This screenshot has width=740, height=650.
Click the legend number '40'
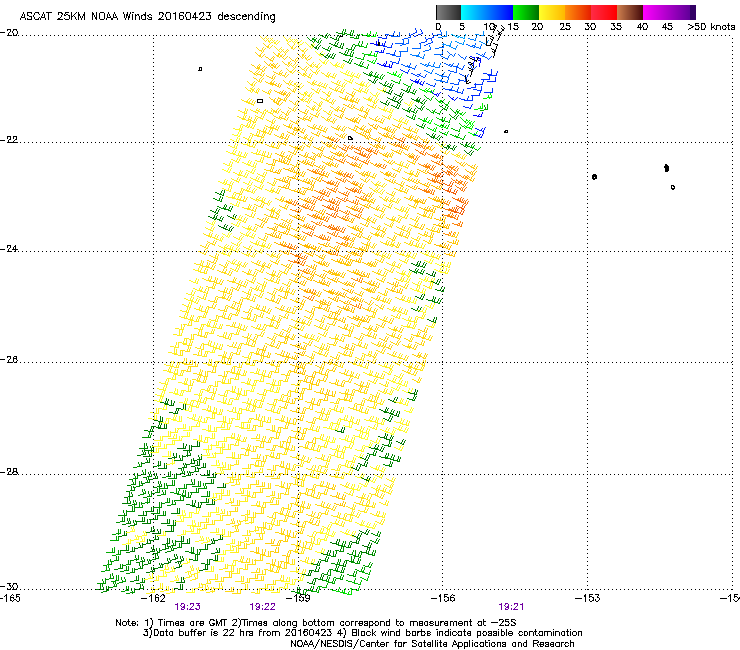pos(642,27)
